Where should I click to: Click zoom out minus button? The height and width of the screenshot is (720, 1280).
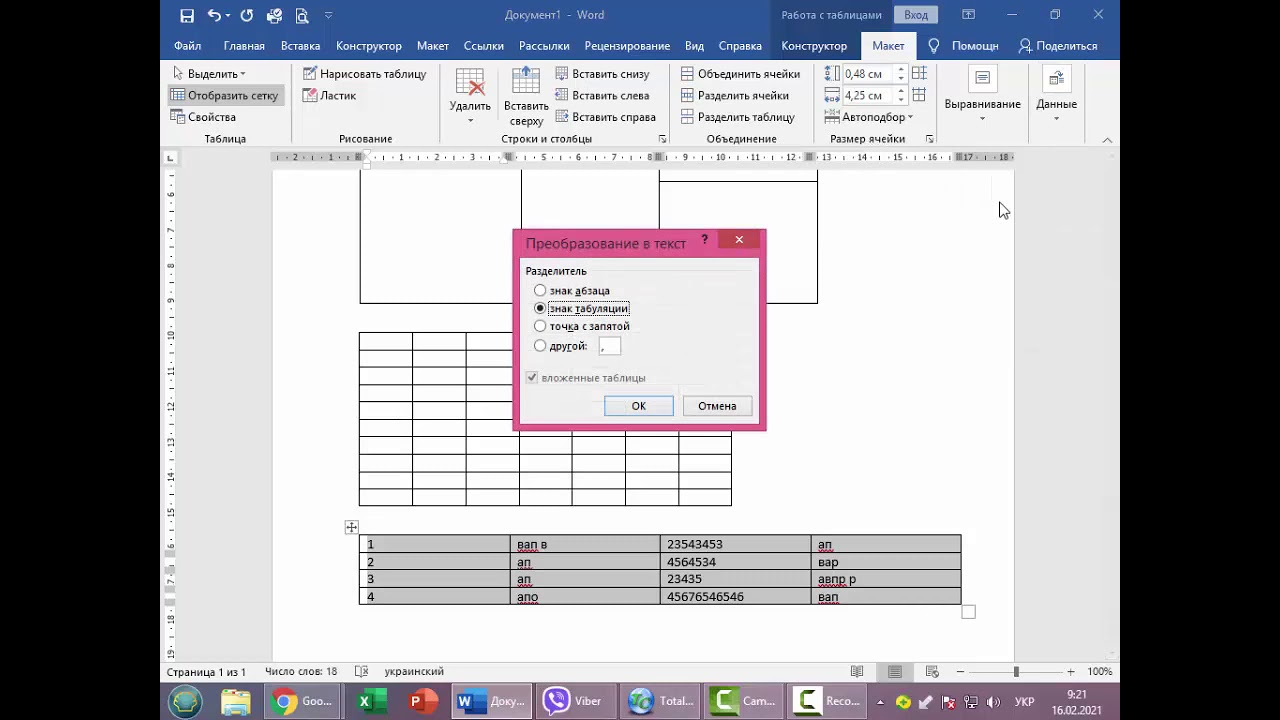coord(960,672)
